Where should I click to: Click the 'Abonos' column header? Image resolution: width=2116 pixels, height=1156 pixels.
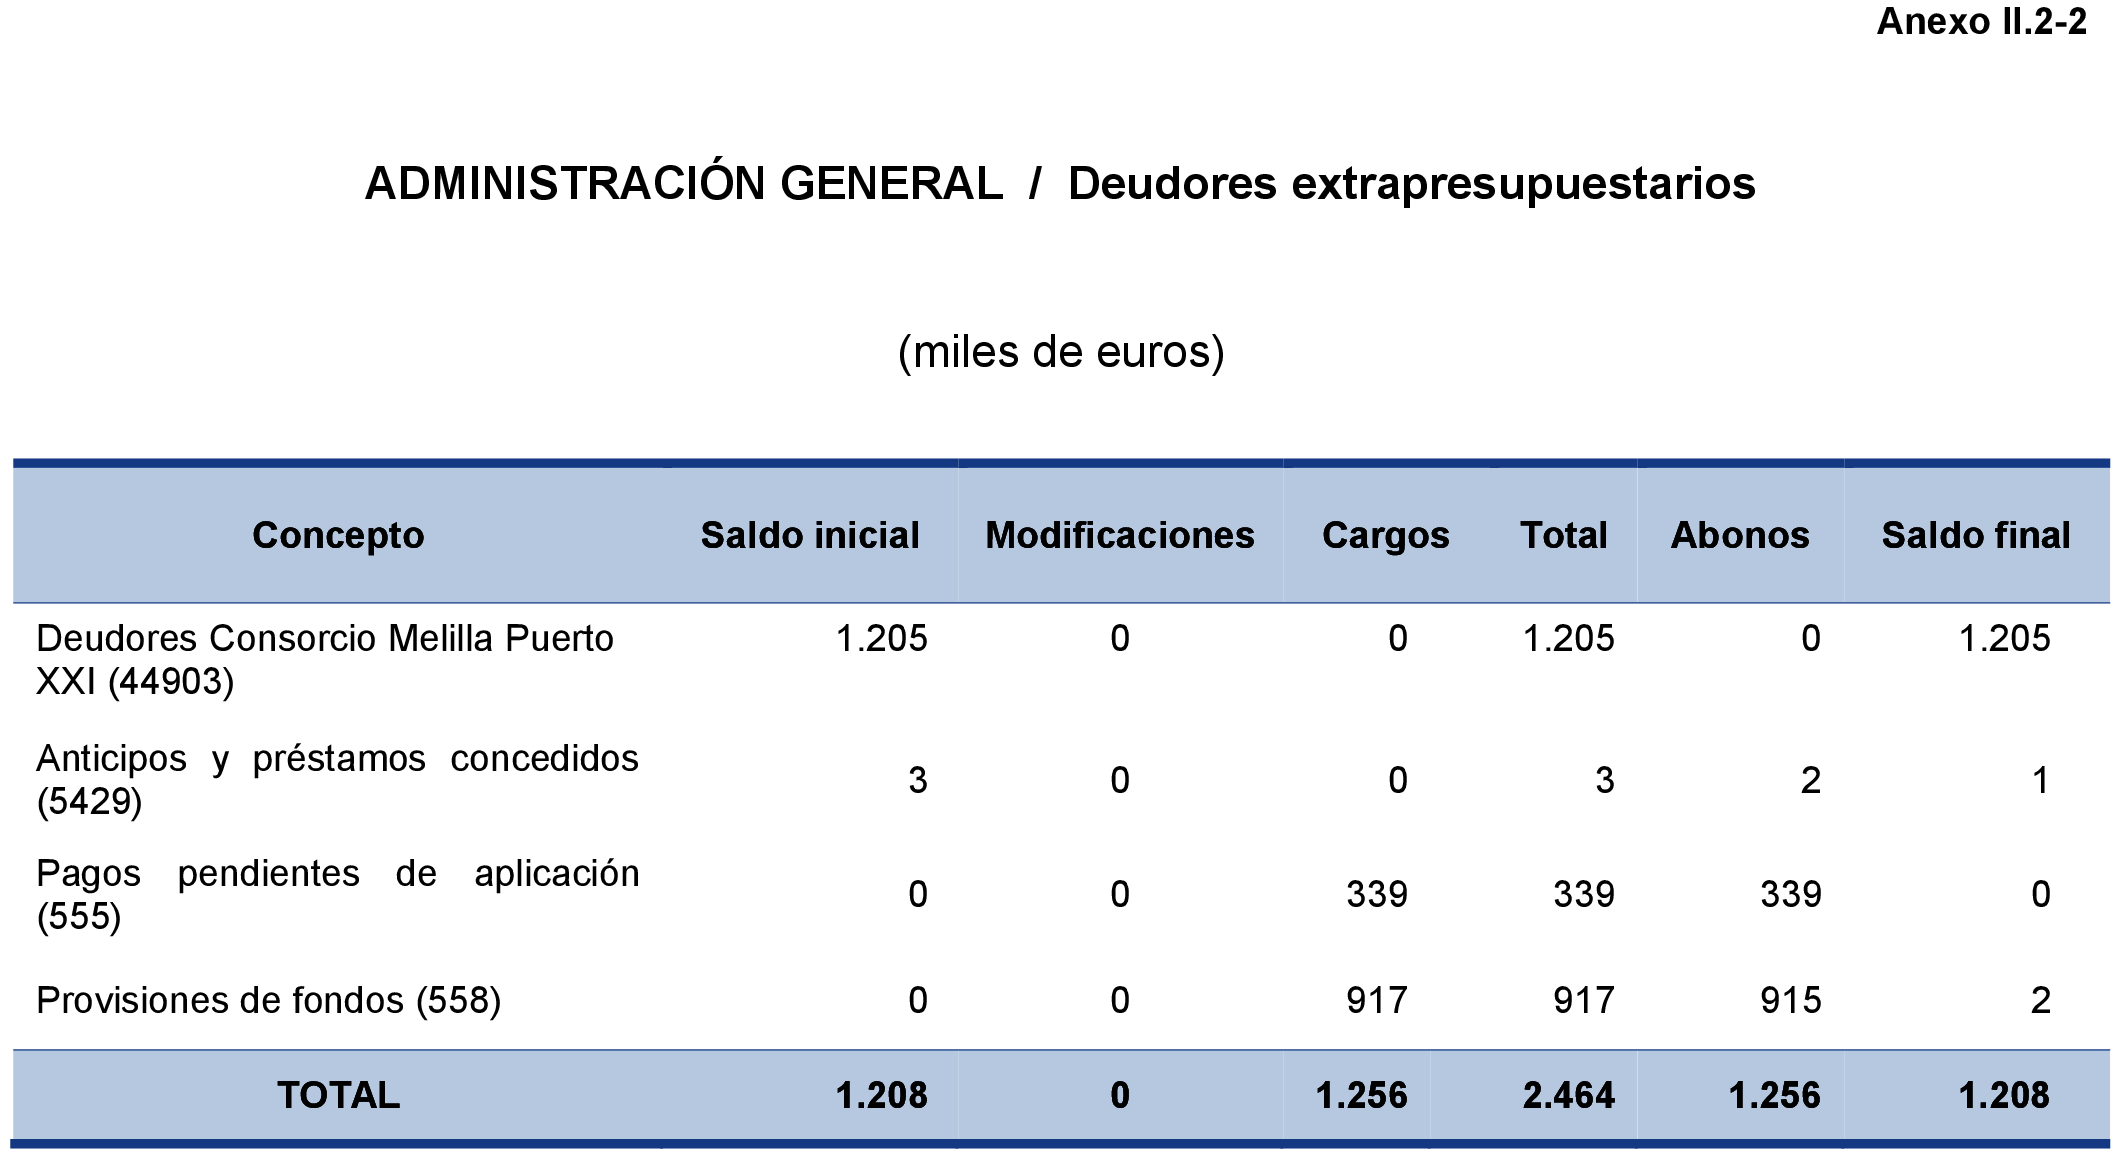1740,535
